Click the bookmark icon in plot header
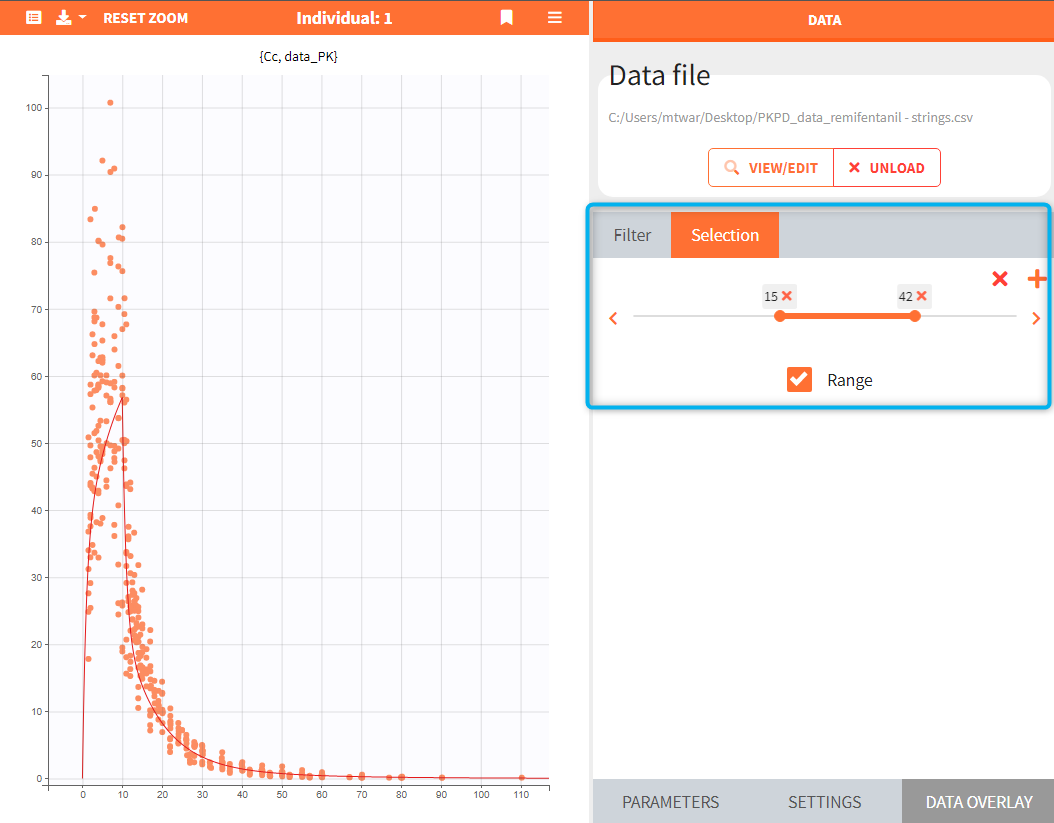The width and height of the screenshot is (1054, 823). (x=507, y=18)
